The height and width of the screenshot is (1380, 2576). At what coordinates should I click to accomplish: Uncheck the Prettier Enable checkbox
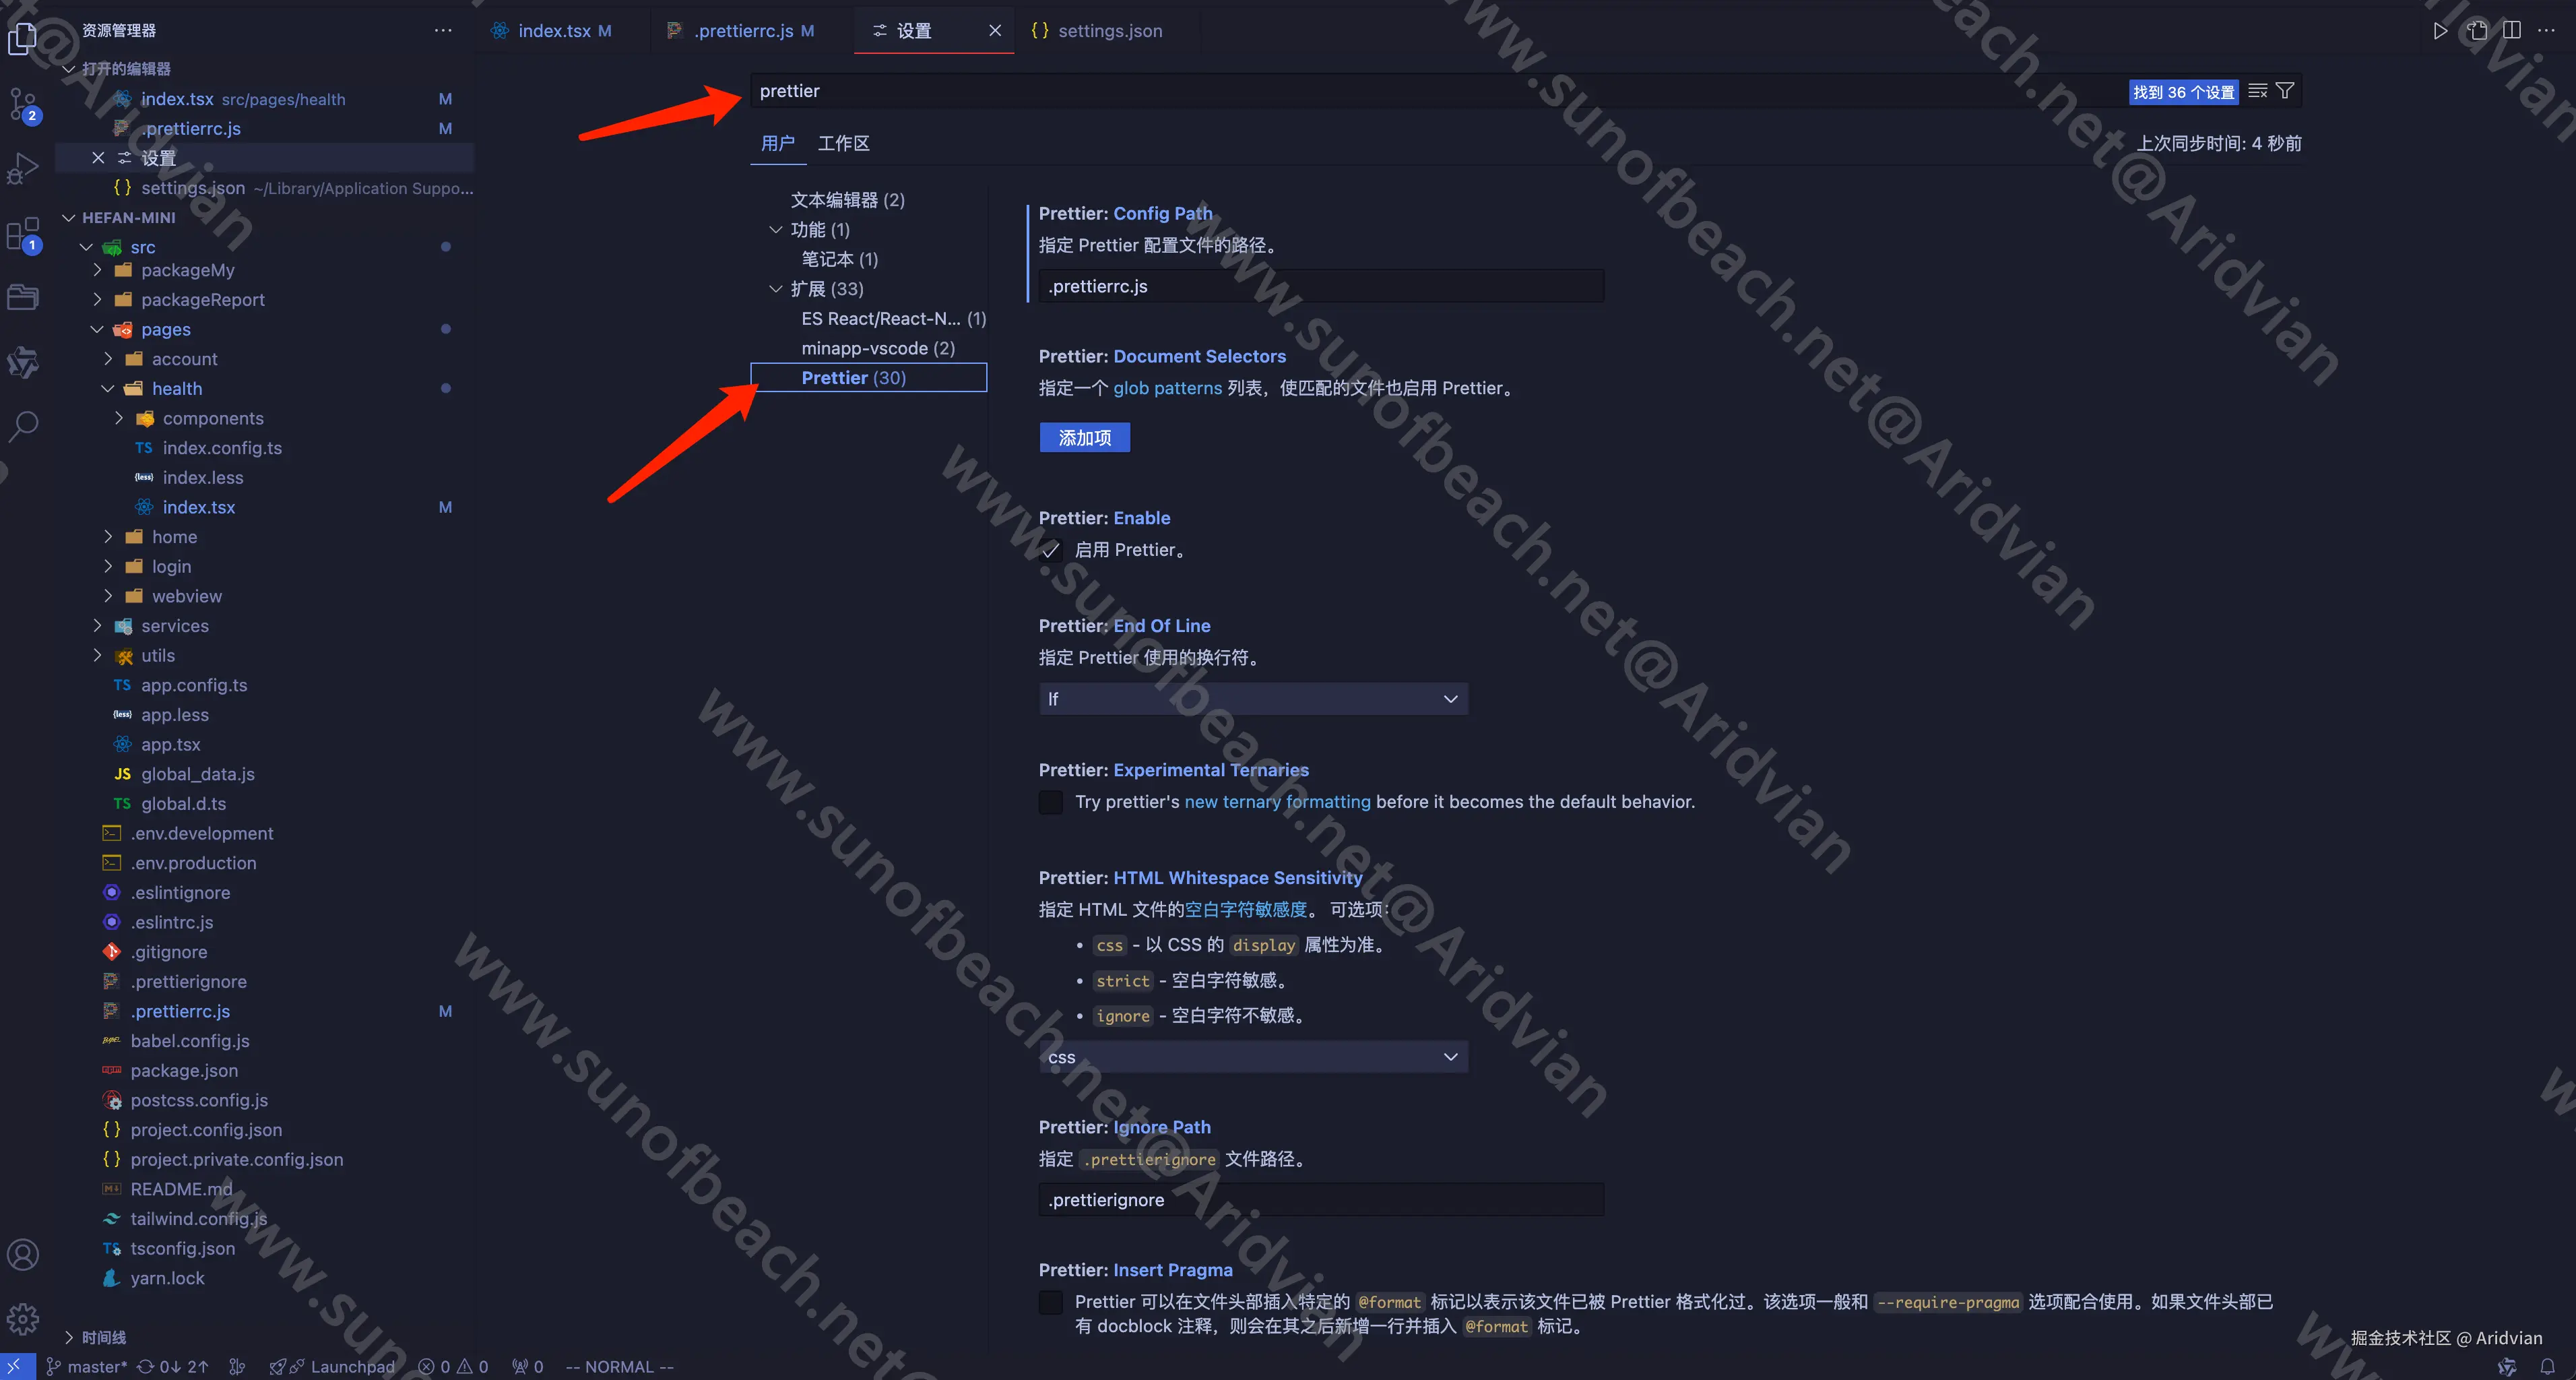coord(1050,550)
